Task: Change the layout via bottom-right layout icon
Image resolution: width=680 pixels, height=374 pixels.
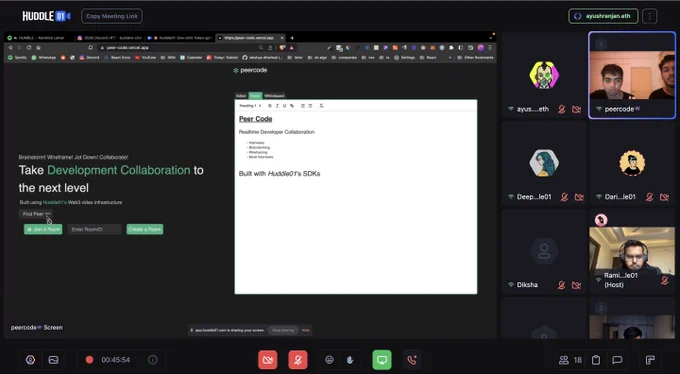Action: tap(650, 360)
